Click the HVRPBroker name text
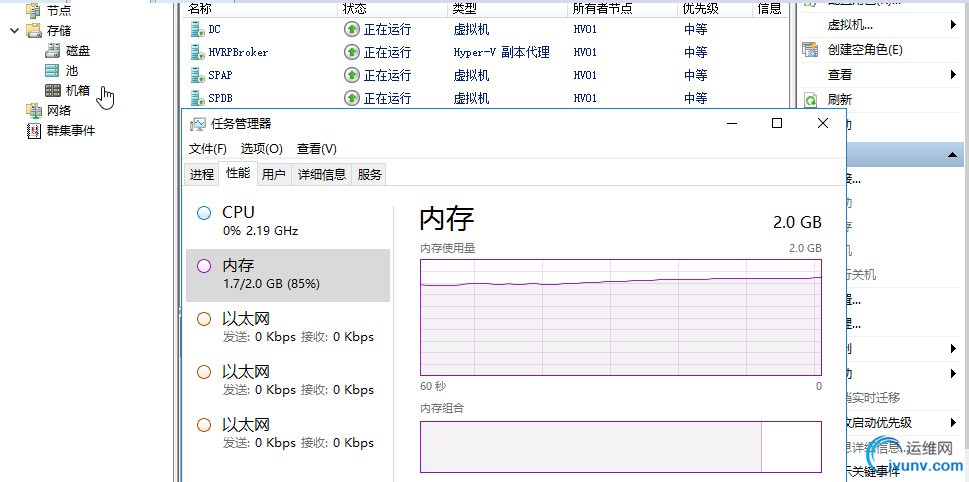 [239, 52]
